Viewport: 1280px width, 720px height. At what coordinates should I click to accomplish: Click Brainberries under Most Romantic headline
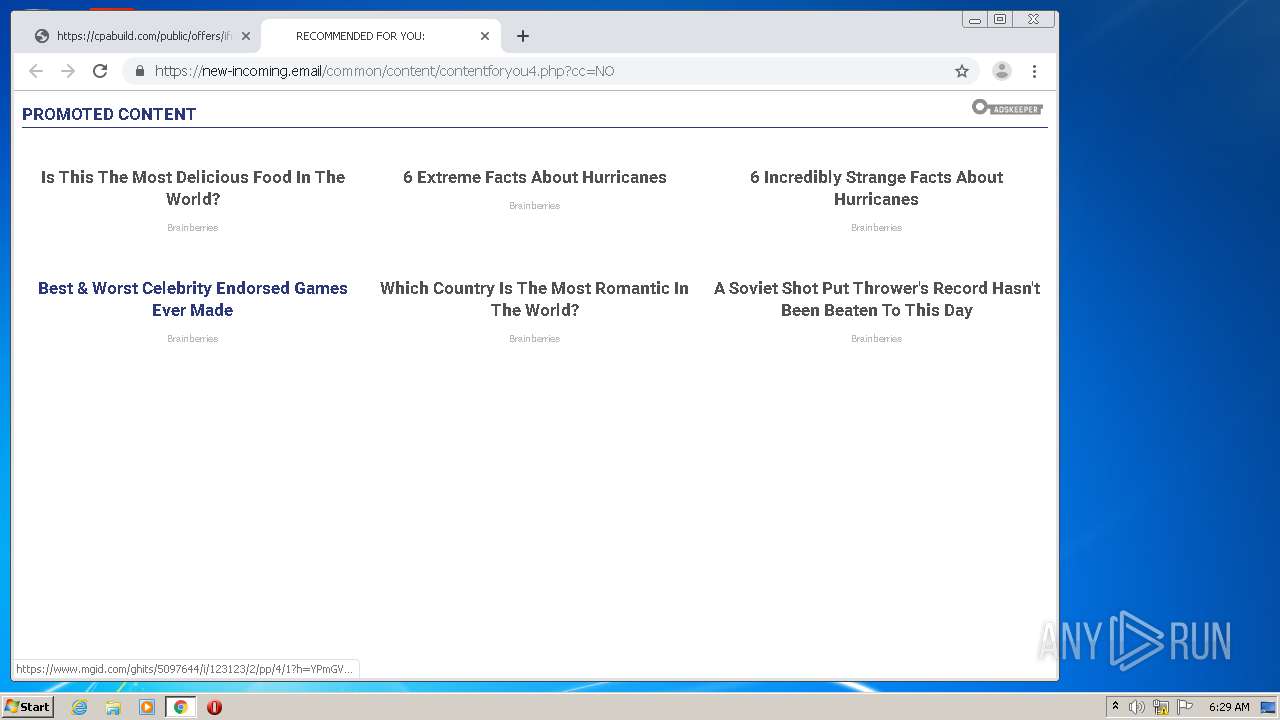[x=535, y=339]
